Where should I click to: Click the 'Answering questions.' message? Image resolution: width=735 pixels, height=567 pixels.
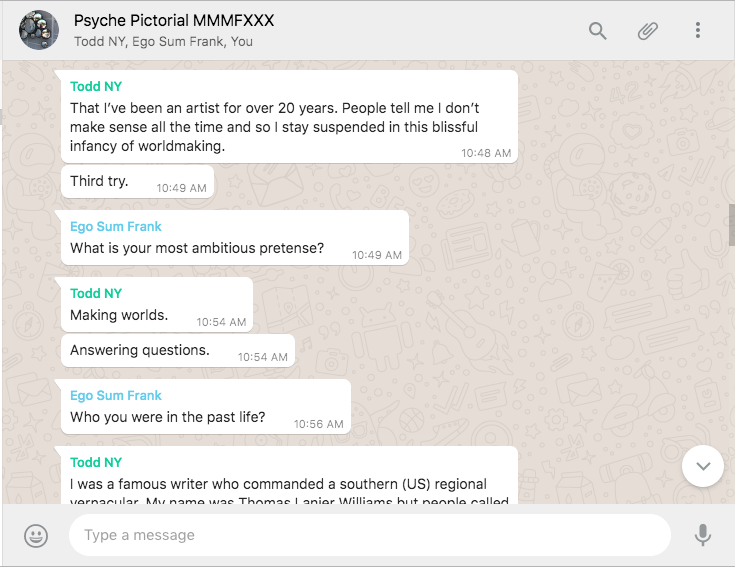(140, 350)
